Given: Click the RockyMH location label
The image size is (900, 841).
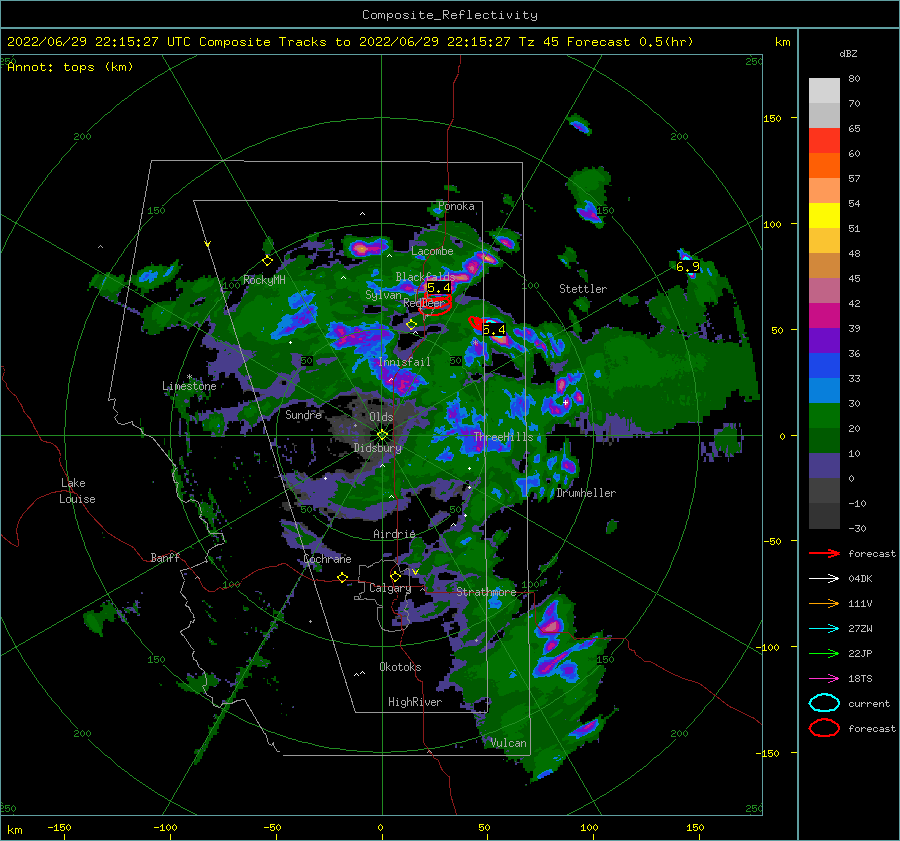Looking at the screenshot, I should (x=264, y=280).
